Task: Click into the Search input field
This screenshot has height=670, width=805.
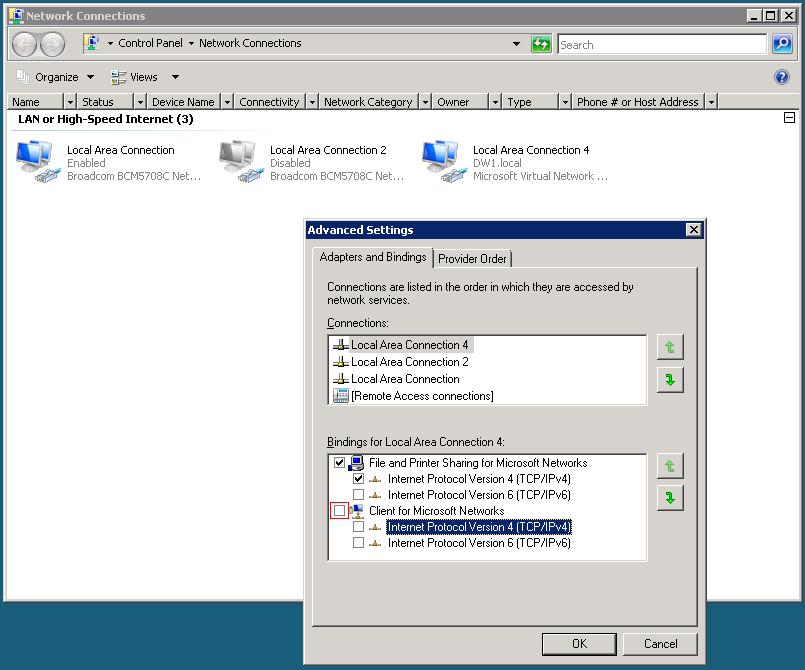Action: tap(662, 45)
